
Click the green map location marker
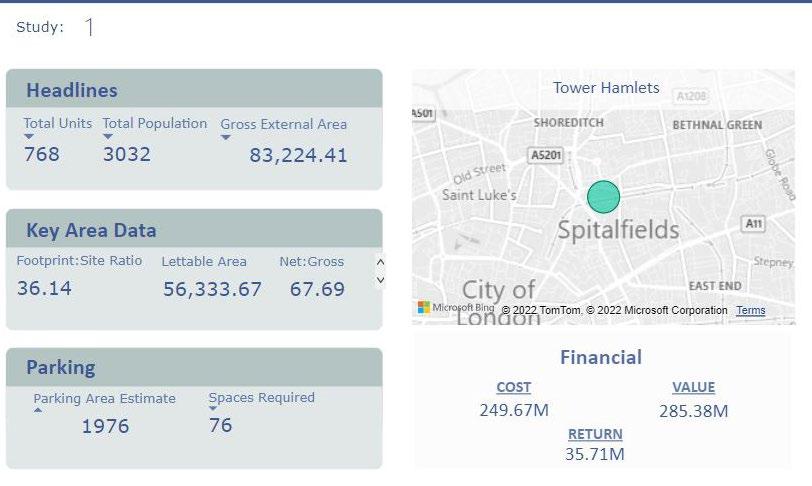603,196
